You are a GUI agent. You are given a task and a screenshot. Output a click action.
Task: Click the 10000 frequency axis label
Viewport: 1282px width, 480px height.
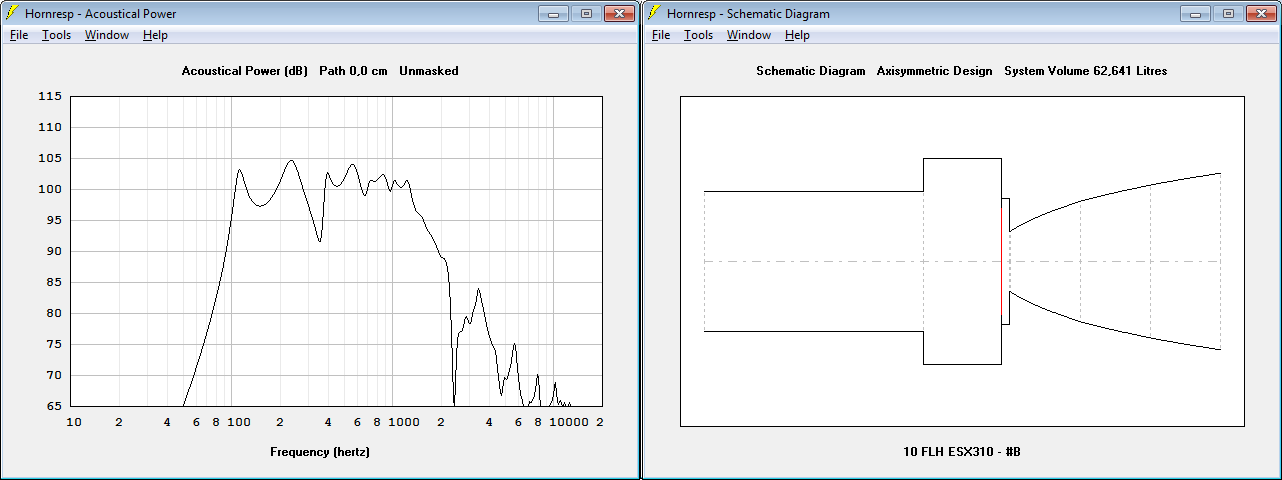[x=570, y=422]
